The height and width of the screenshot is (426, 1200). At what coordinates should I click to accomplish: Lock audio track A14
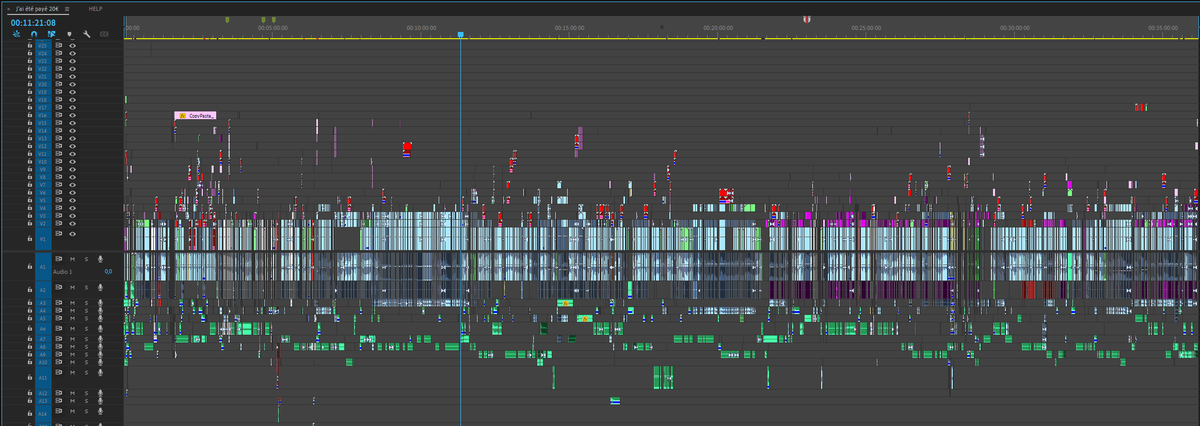[30, 413]
